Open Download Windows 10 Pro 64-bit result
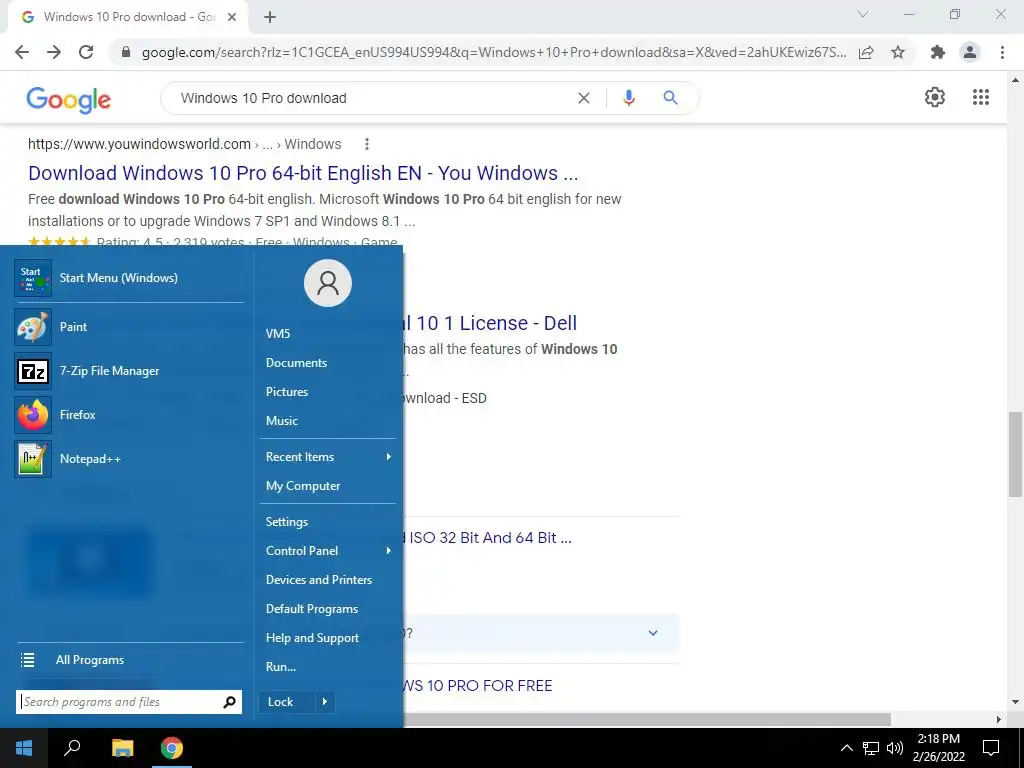 pyautogui.click(x=303, y=173)
